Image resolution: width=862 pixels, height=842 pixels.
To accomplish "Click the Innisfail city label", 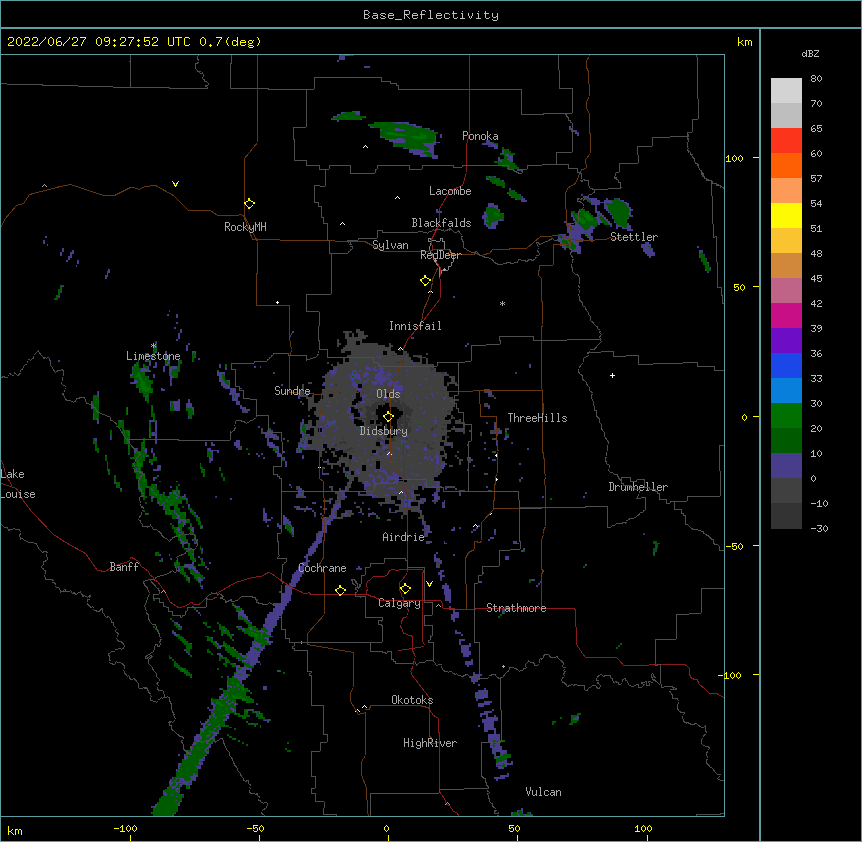I will pos(415,326).
